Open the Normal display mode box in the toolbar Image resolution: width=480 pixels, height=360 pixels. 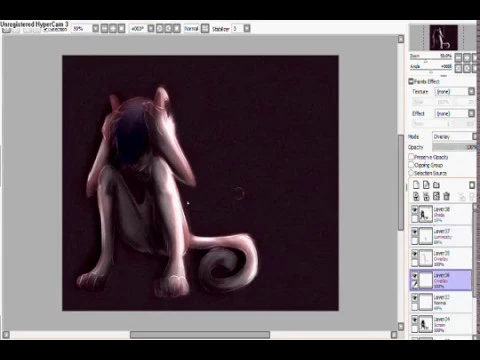[192, 29]
